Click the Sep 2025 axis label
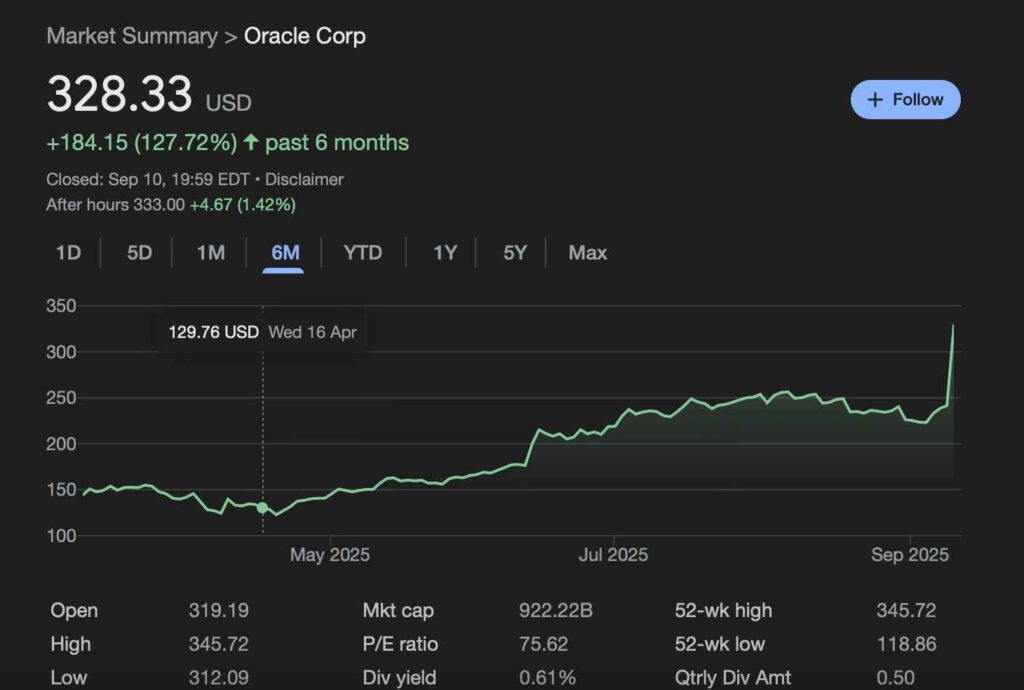The width and height of the screenshot is (1024, 690). click(910, 555)
